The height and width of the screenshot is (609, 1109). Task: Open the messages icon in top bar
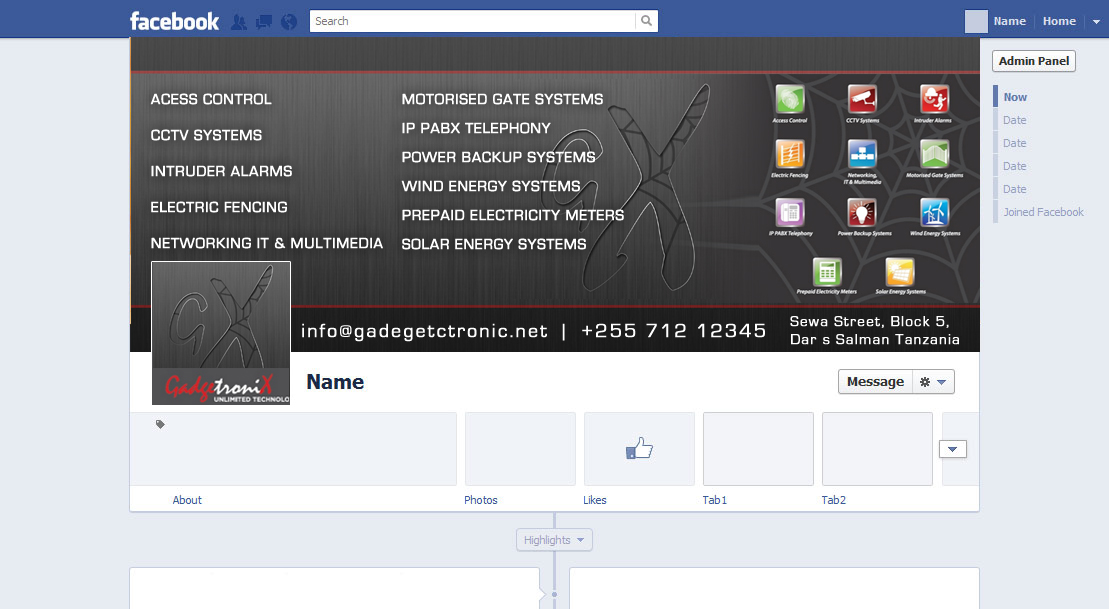tap(264, 22)
